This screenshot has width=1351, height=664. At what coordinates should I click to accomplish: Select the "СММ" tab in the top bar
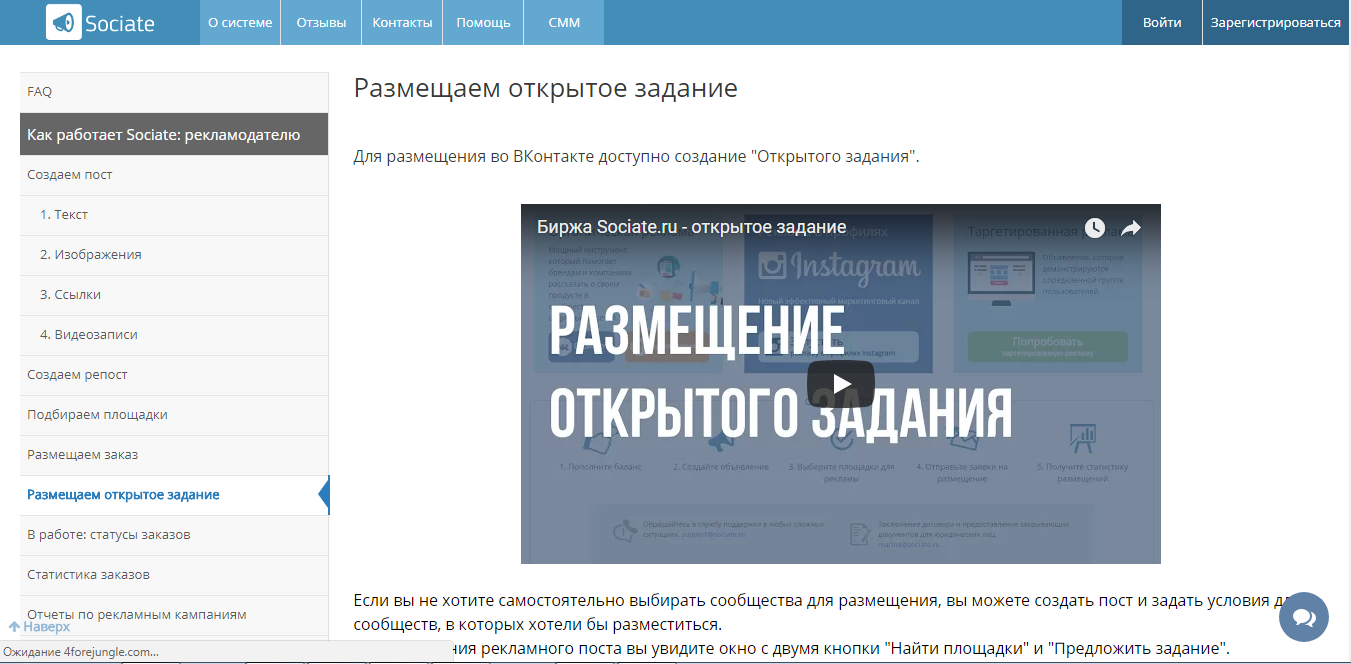563,21
